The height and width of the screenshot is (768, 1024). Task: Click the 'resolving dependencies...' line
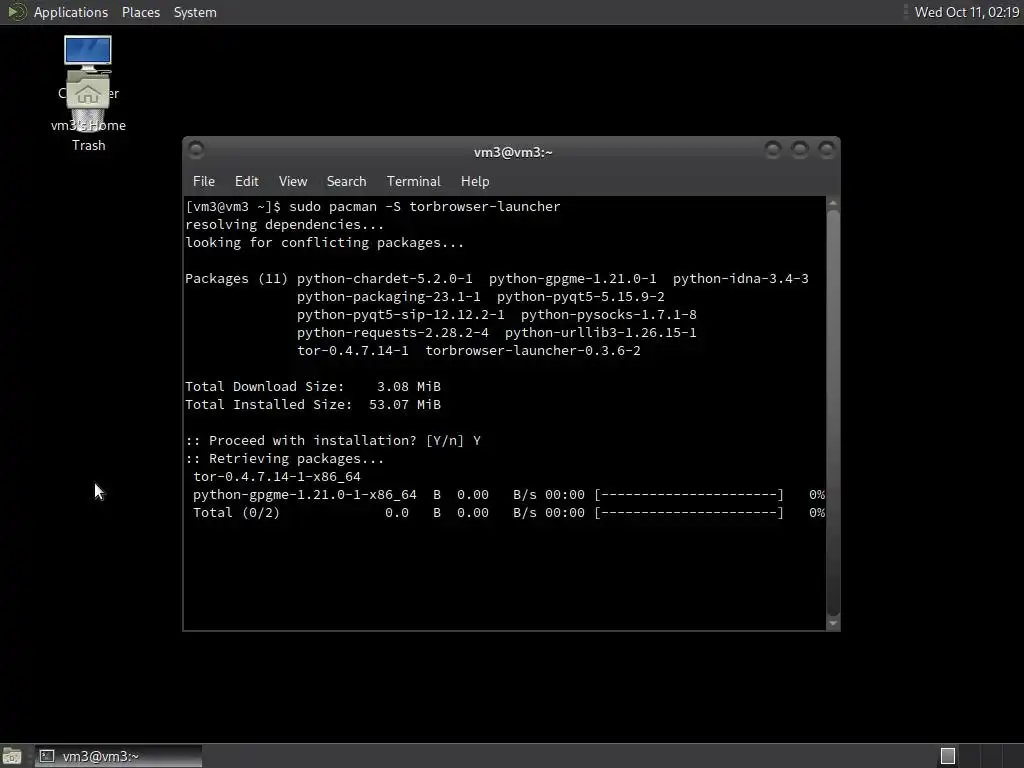point(284,225)
